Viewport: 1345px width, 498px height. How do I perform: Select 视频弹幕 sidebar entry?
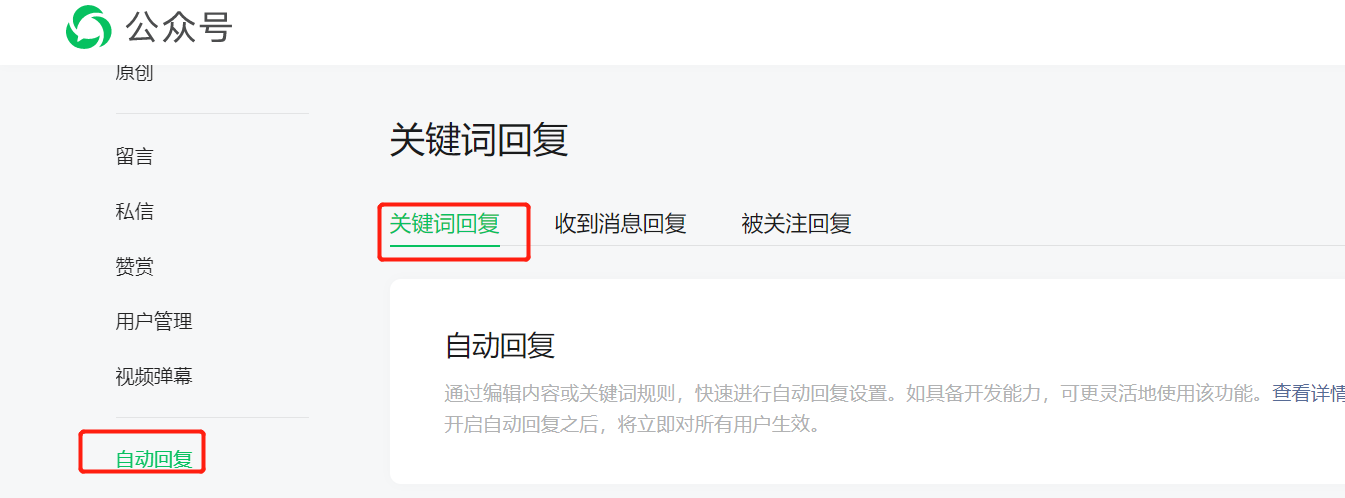154,376
